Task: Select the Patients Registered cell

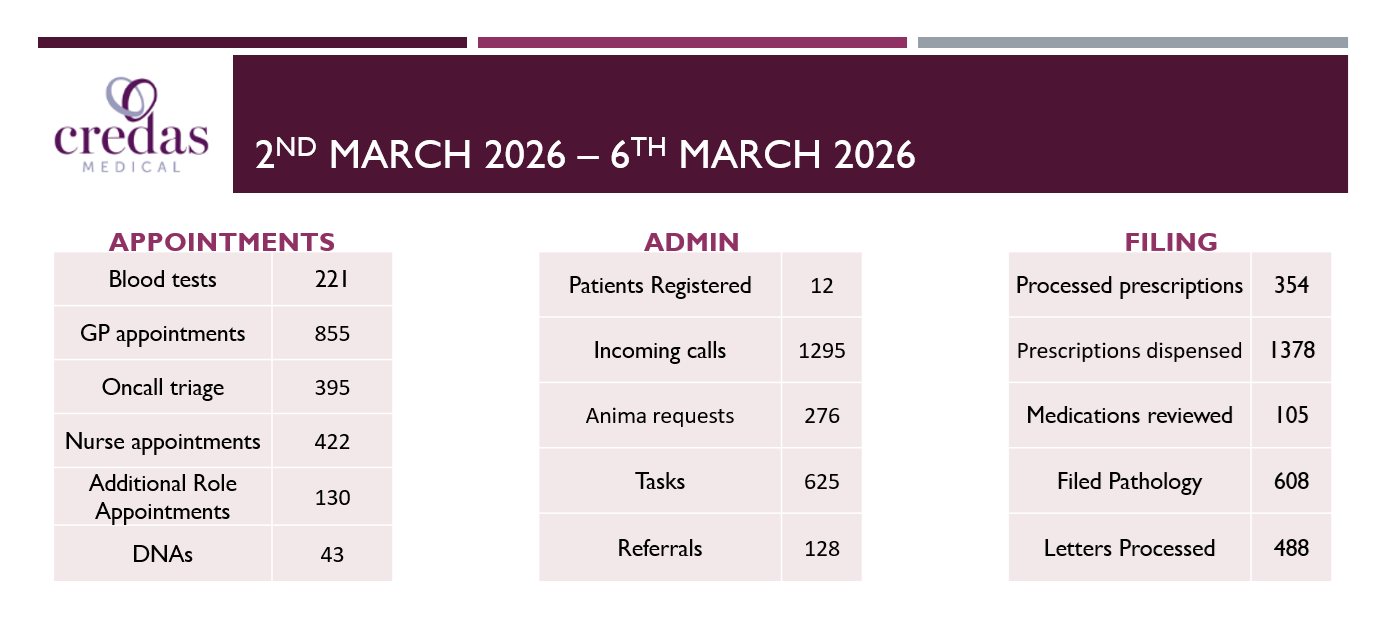Action: pos(660,285)
